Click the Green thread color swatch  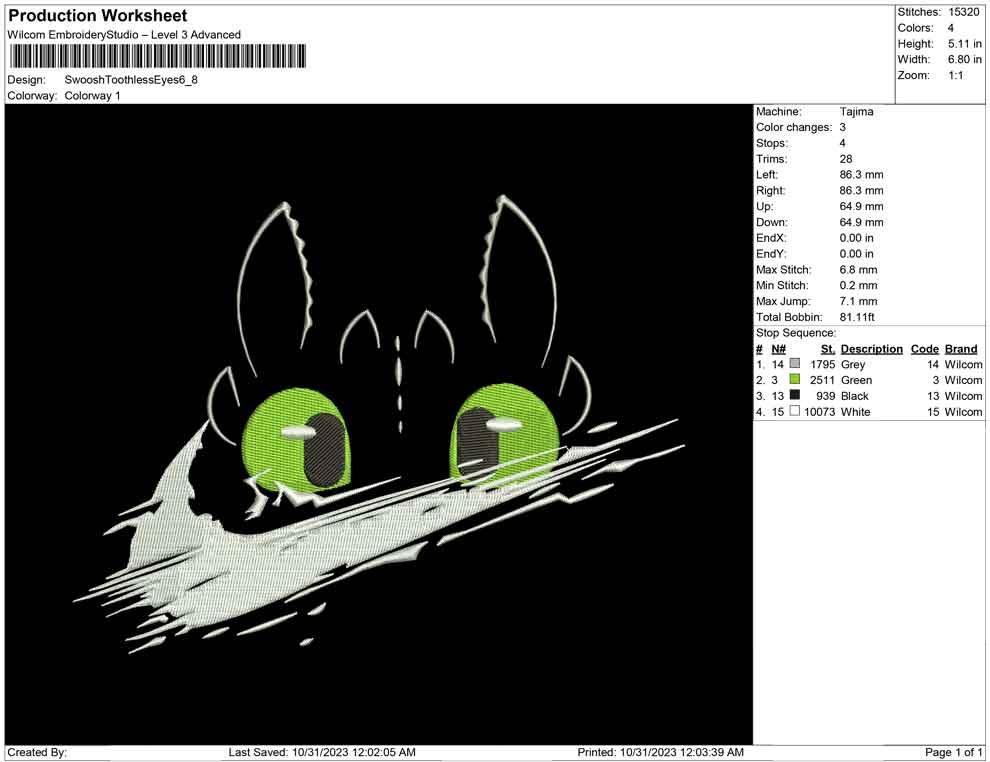(x=795, y=379)
